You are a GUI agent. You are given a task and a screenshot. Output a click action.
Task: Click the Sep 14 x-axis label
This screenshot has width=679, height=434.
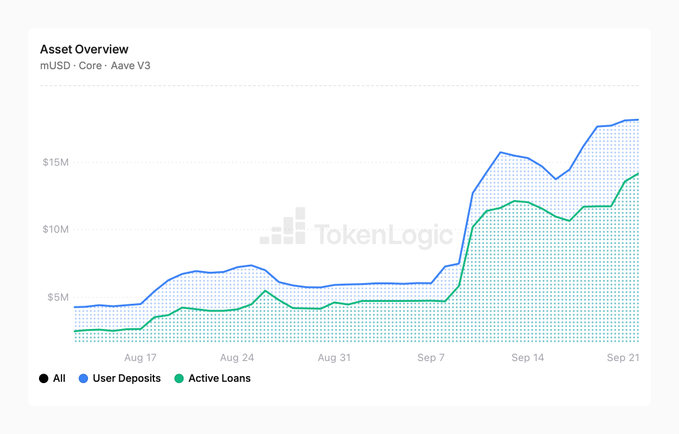tap(527, 358)
